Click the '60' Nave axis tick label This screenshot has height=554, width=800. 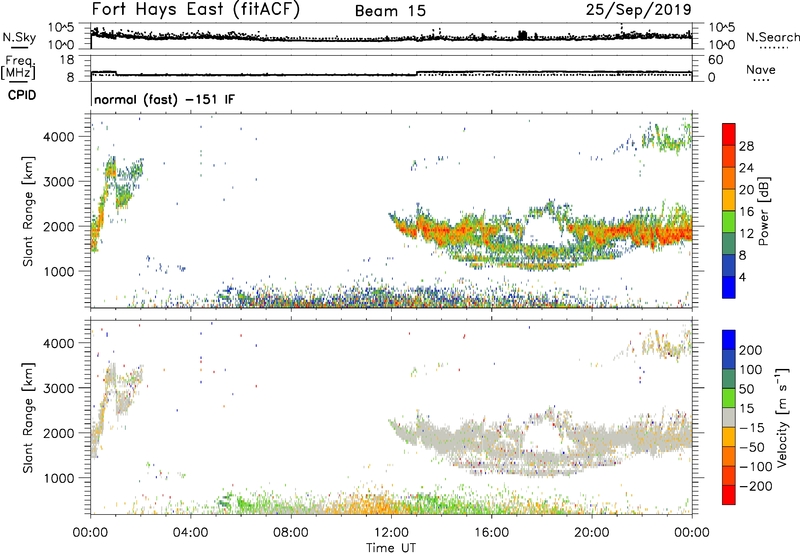point(715,60)
